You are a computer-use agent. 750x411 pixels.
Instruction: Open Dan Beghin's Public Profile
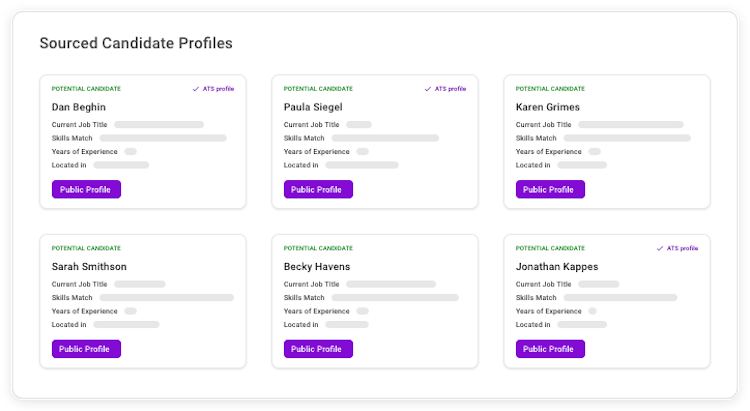tap(86, 189)
